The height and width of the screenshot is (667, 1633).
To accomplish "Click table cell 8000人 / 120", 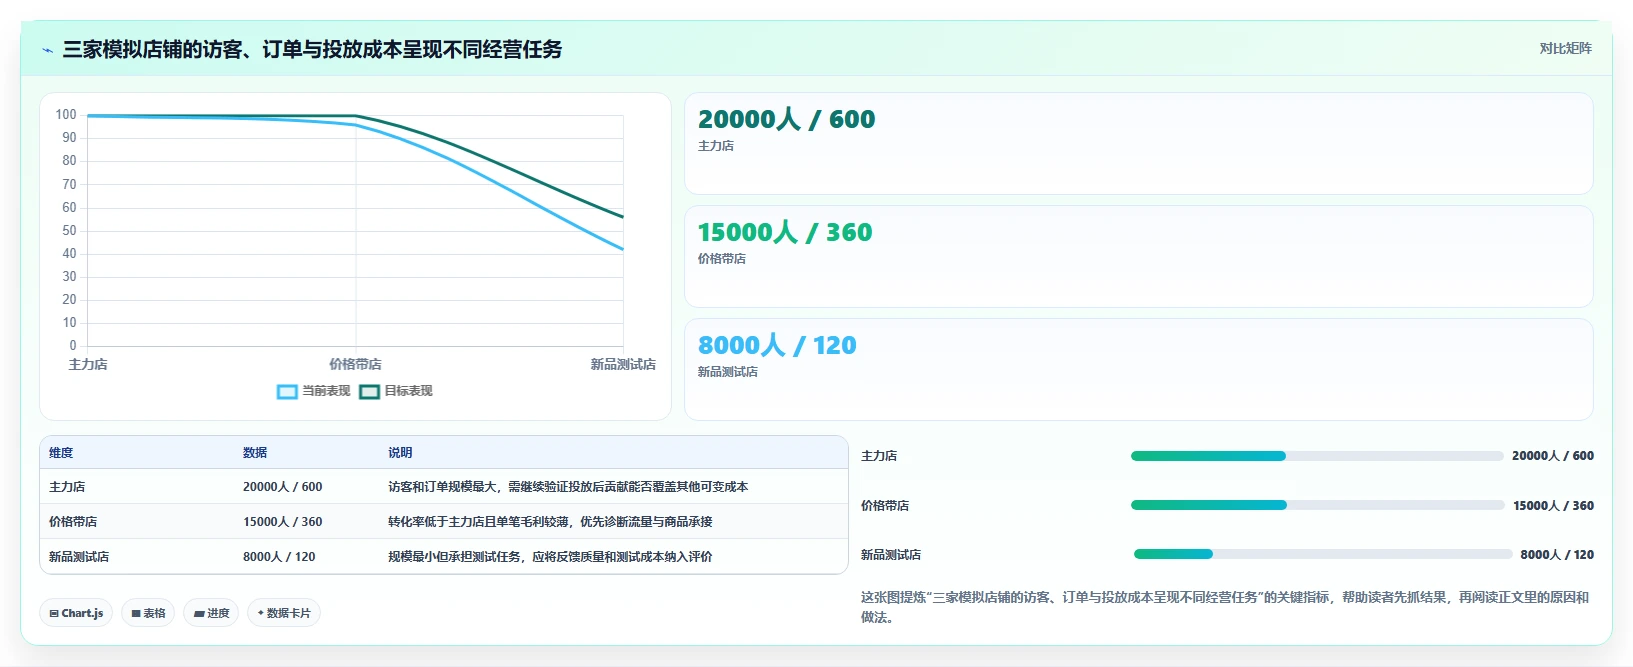I will click(279, 557).
